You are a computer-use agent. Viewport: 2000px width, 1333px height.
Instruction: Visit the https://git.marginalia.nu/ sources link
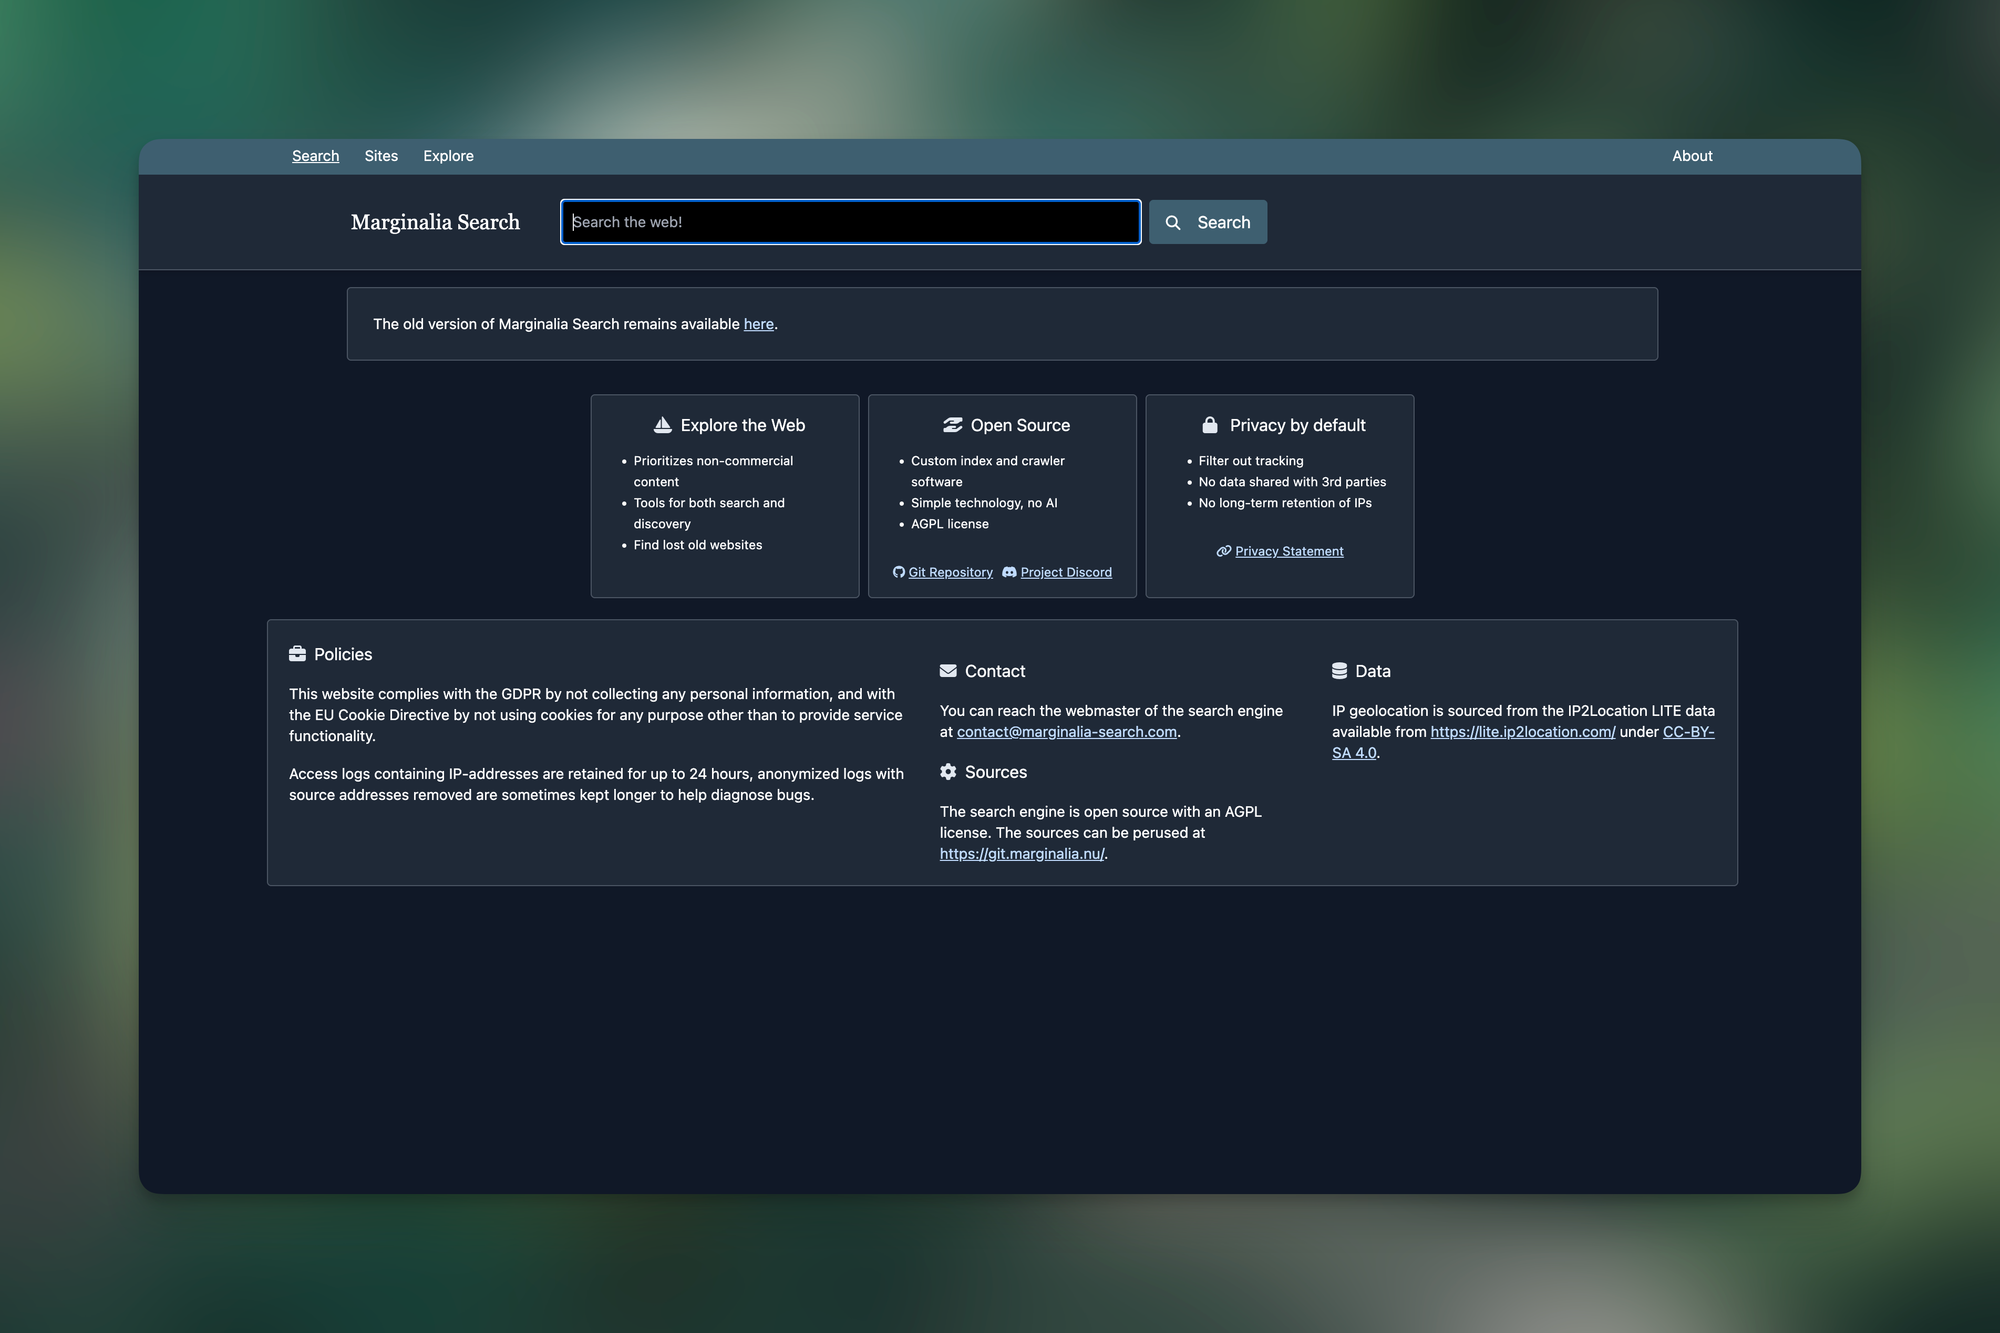tap(1022, 854)
